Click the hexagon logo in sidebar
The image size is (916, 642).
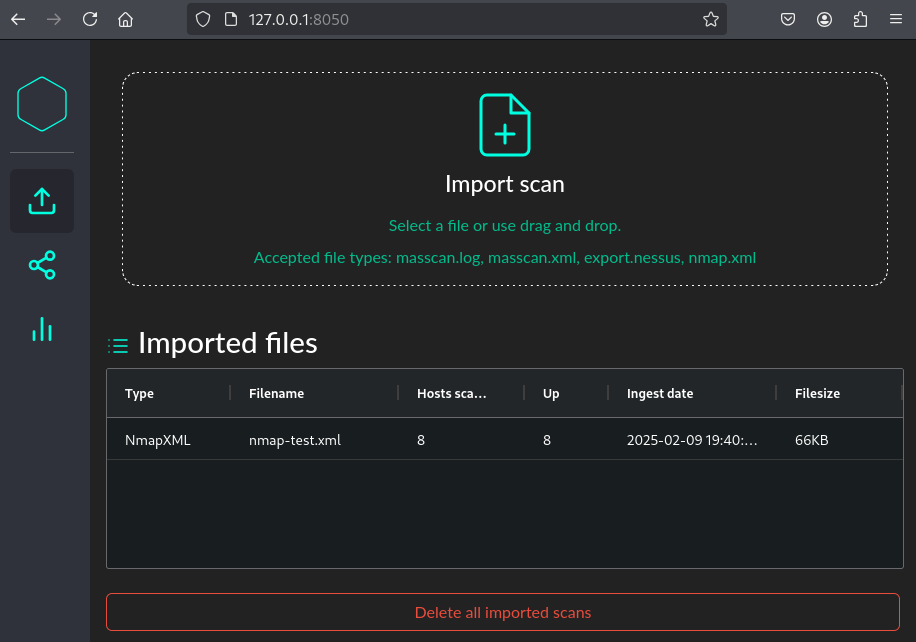42,104
